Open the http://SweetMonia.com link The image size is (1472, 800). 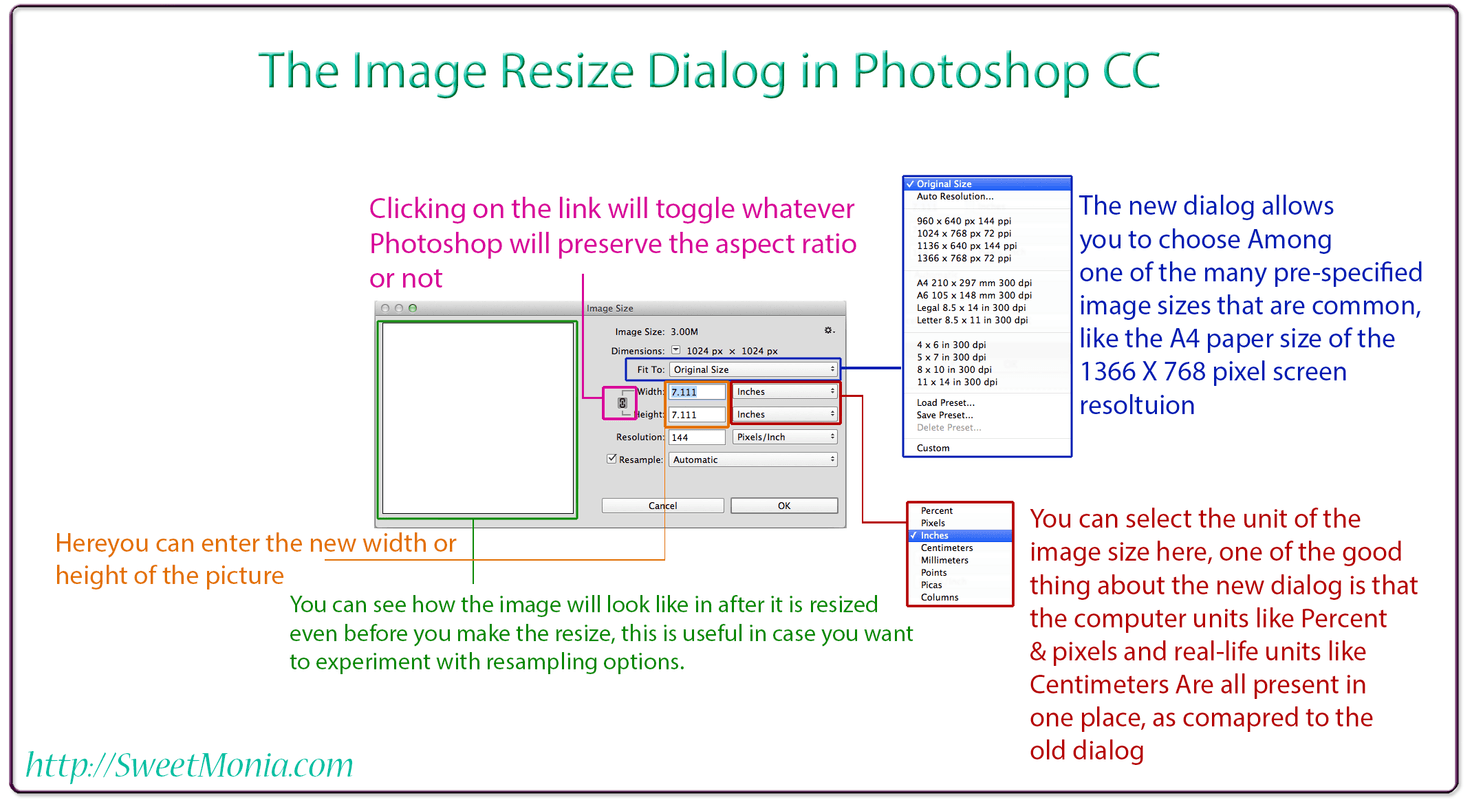(189, 765)
